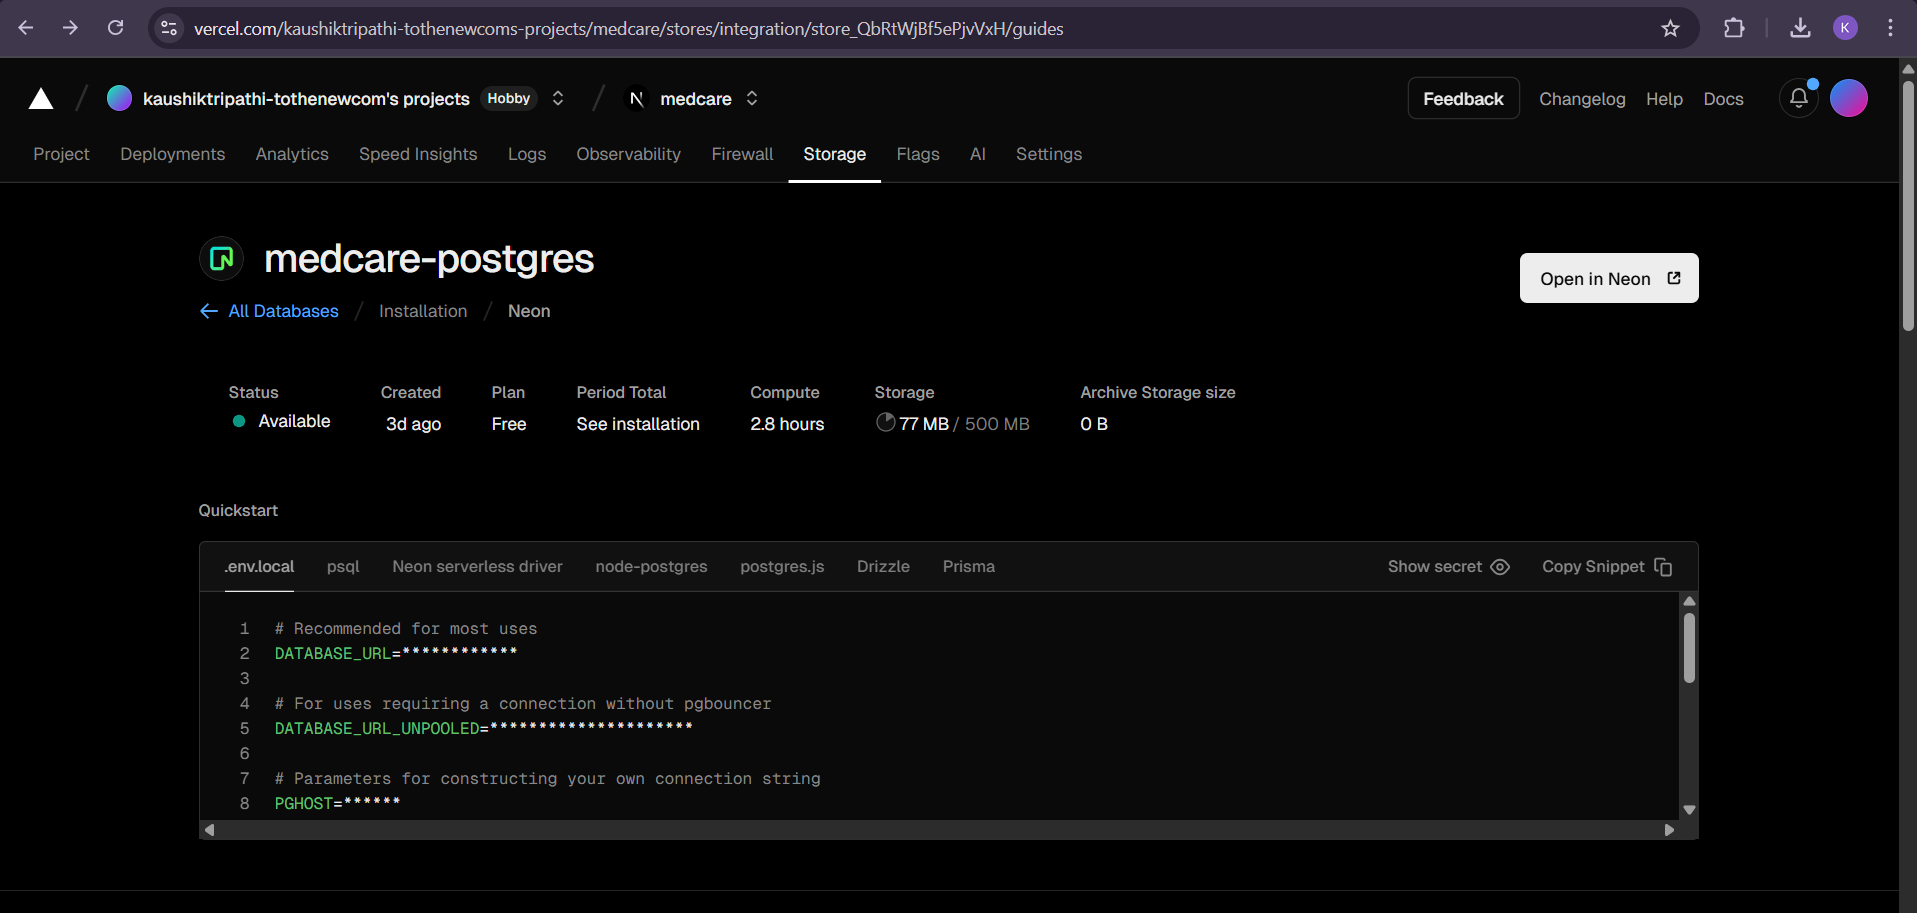This screenshot has width=1917, height=913.
Task: Click the medcare project N icon
Action: (x=636, y=98)
